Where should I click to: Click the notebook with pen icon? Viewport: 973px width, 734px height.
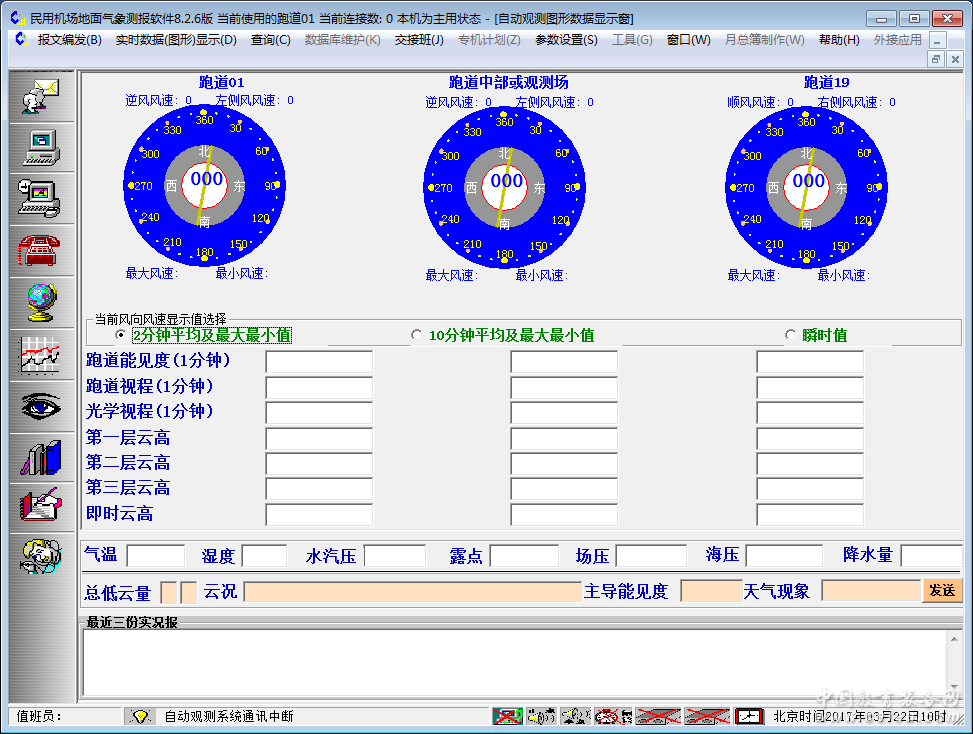[41, 506]
